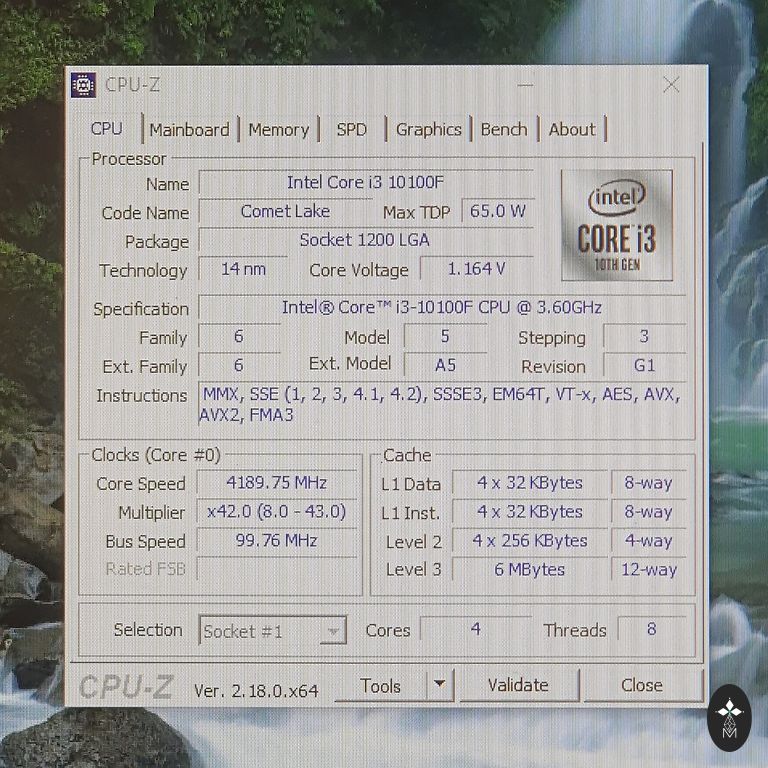Screen dimensions: 768x768
Task: Switch to the Mainboard tab
Action: (189, 129)
